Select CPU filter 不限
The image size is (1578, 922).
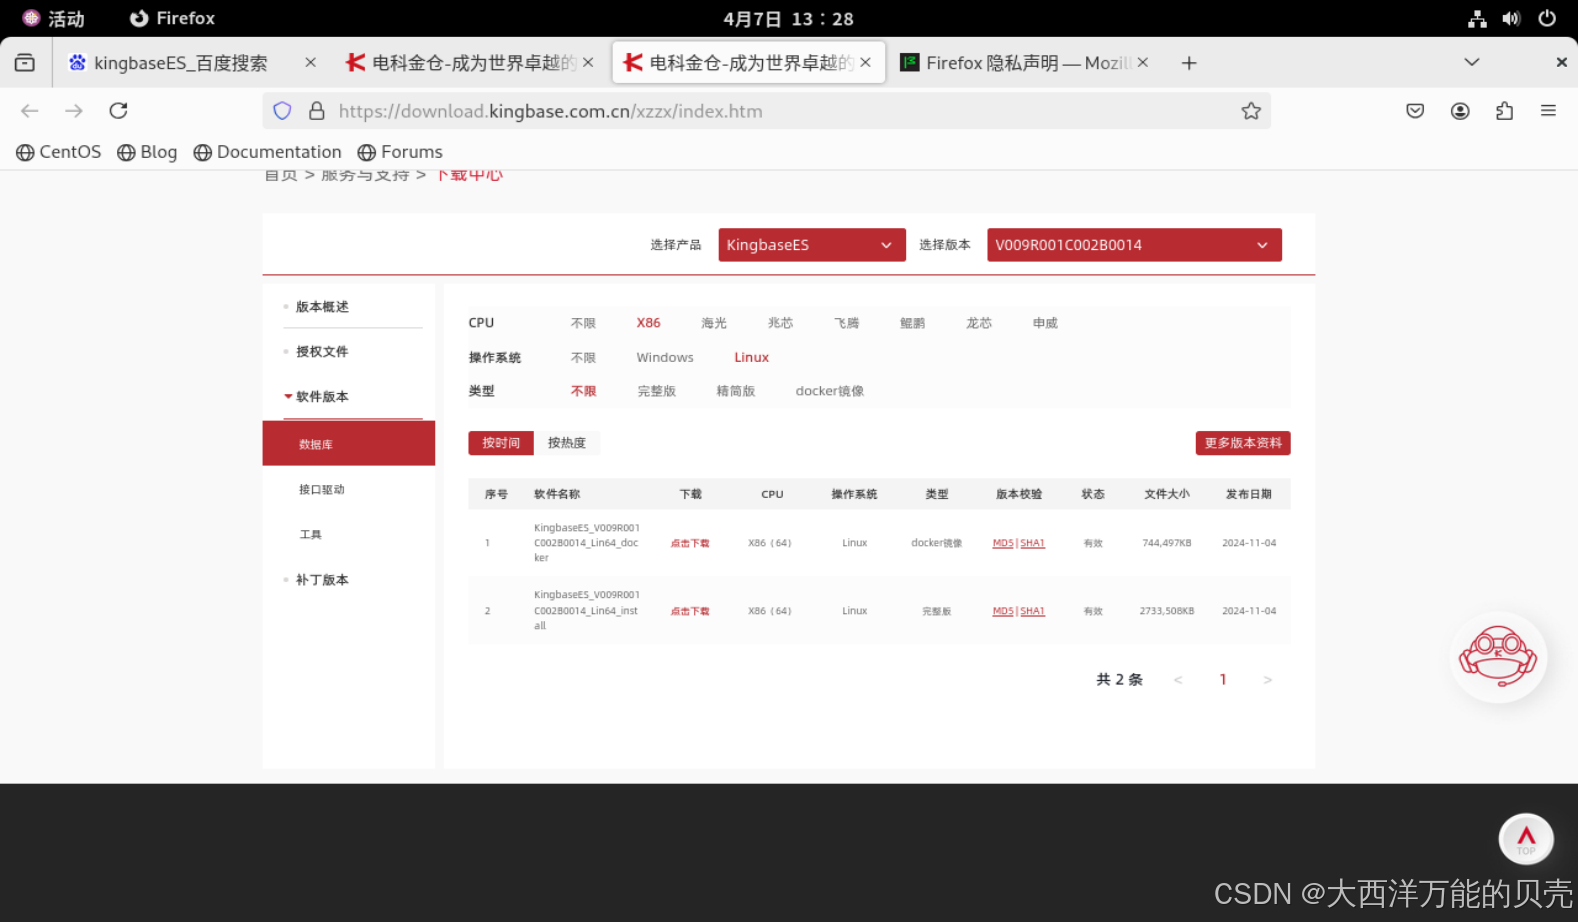pos(583,323)
